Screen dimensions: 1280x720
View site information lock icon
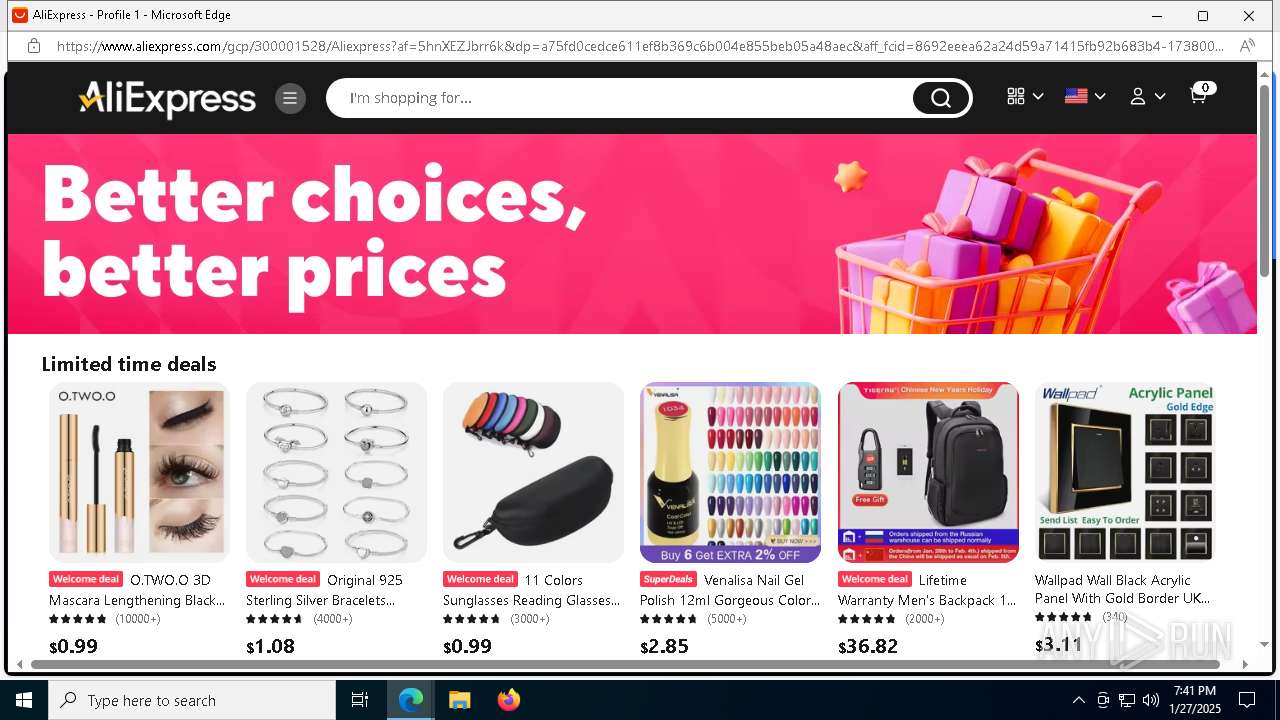[x=34, y=46]
